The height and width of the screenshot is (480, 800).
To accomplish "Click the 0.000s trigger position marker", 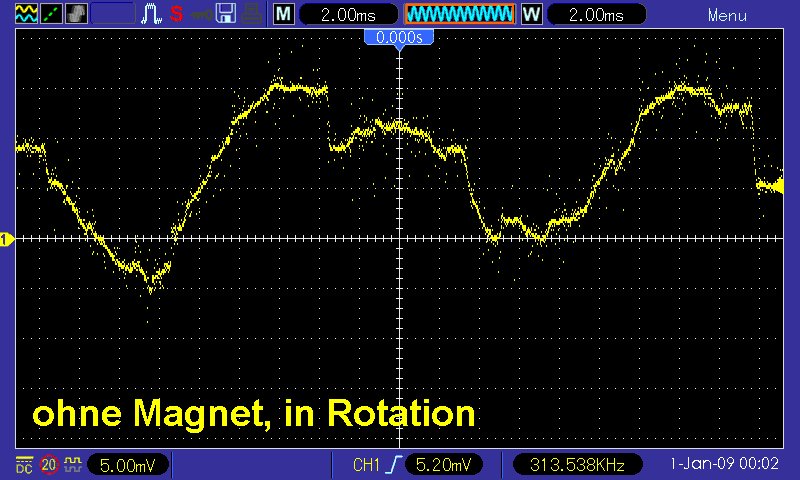I will coord(399,37).
